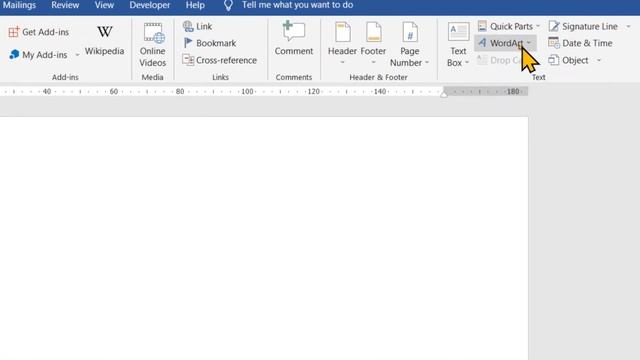Expand the My Add-ins dropdown arrow
Viewport: 640px width, 360px height.
[77, 55]
